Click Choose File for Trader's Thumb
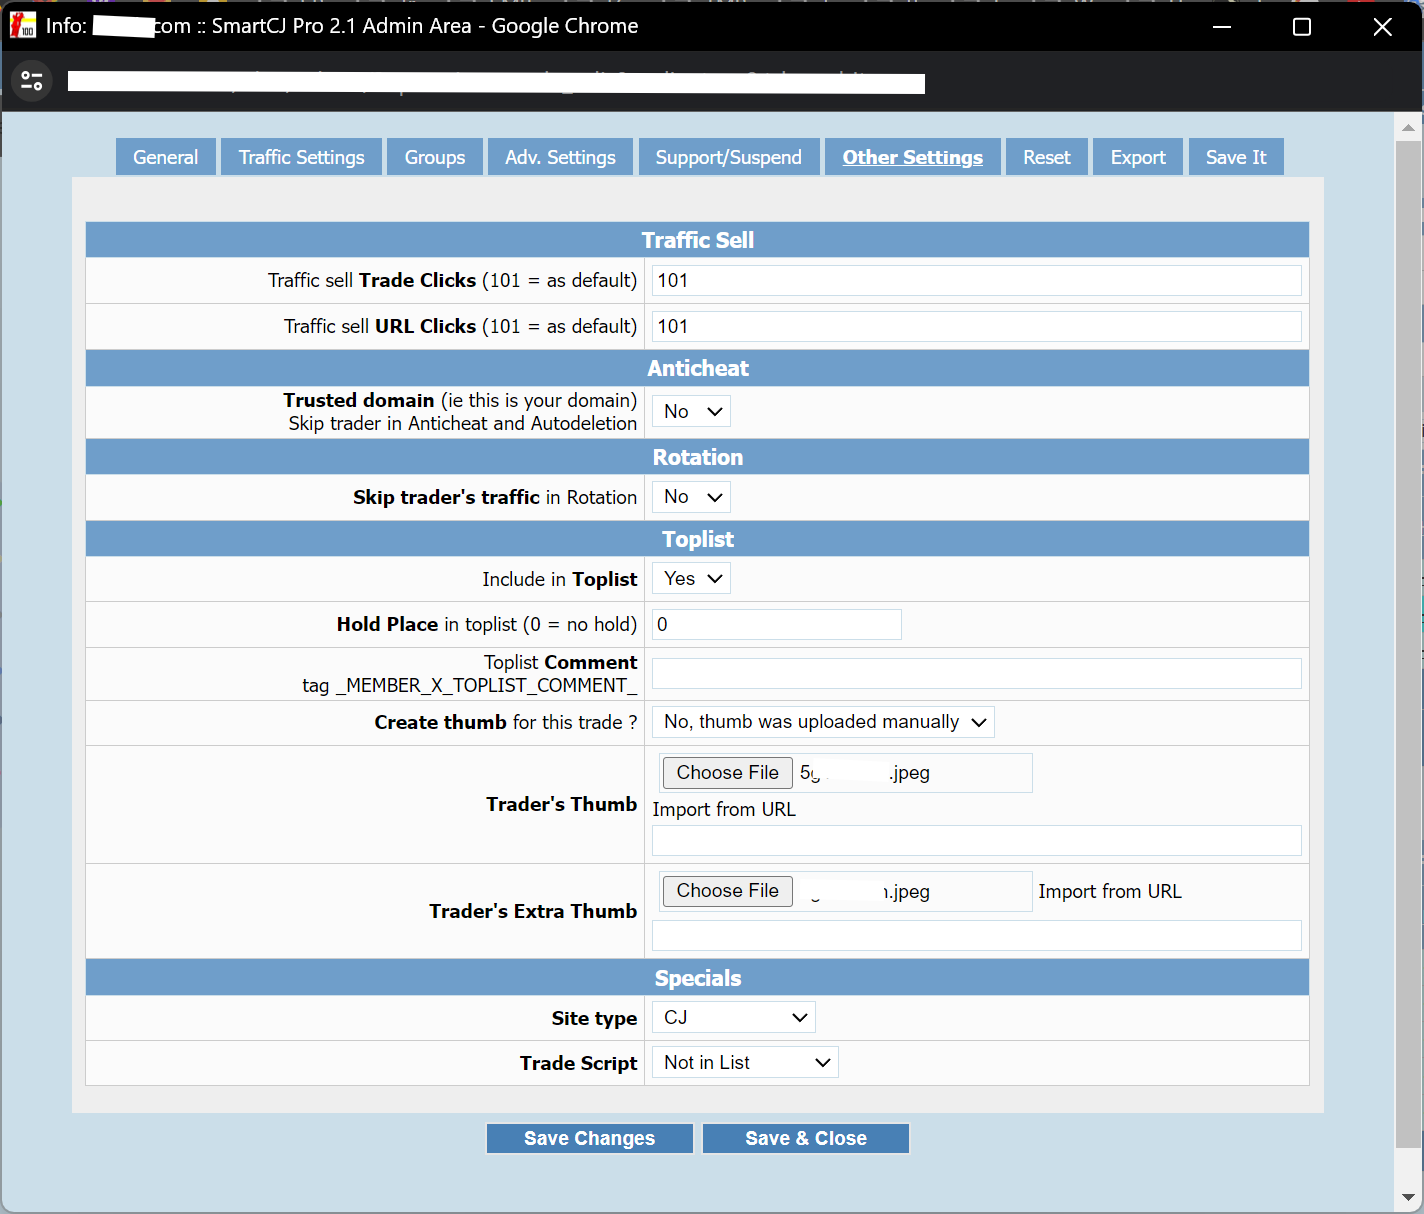1424x1214 pixels. 727,772
